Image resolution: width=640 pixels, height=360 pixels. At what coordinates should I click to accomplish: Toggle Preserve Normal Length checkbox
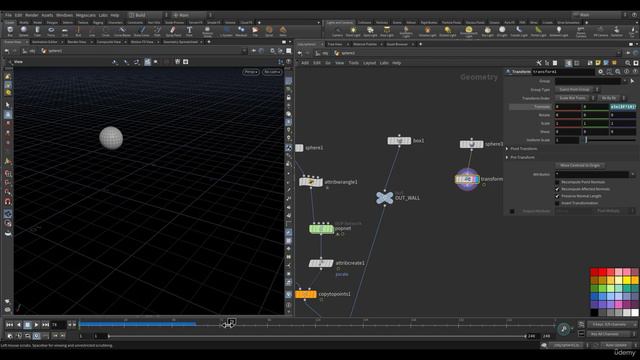[x=557, y=196]
